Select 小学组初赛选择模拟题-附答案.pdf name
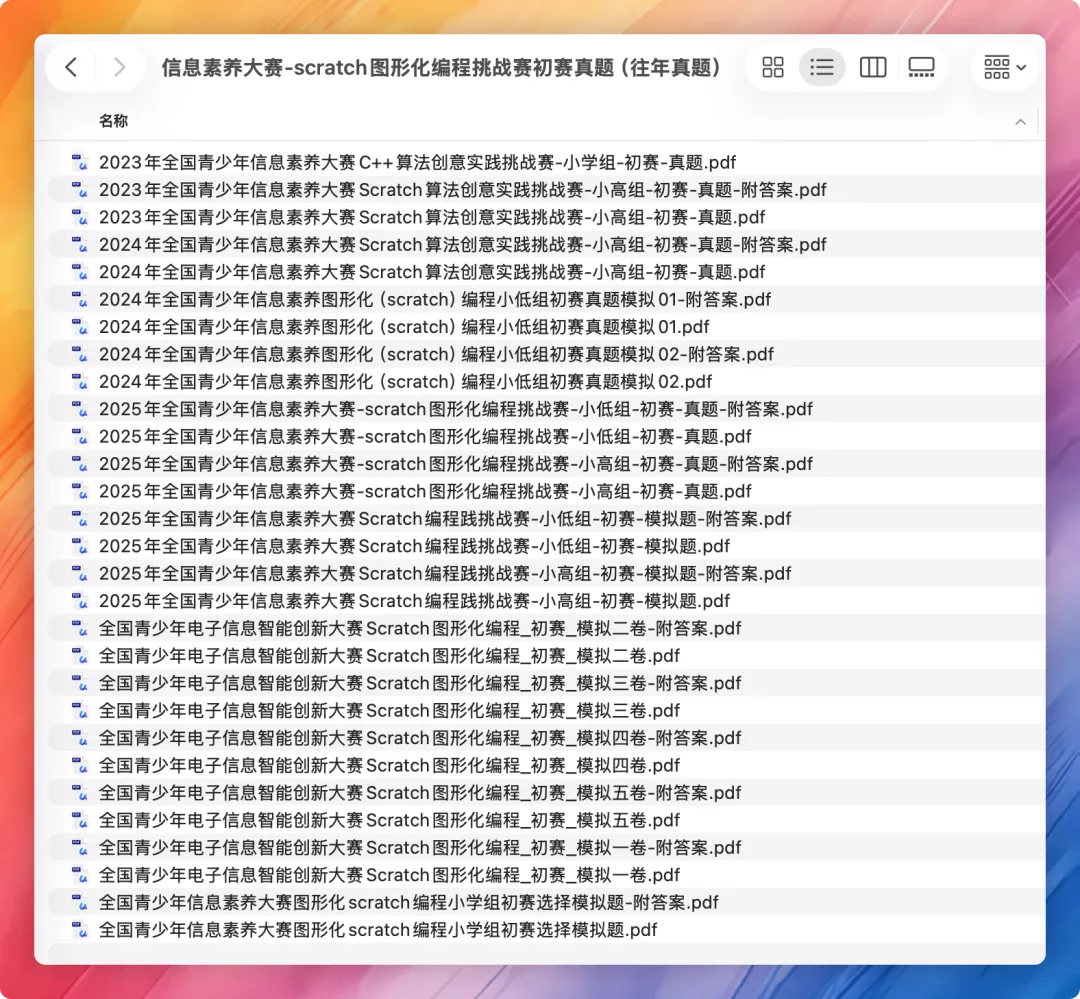 click(408, 903)
